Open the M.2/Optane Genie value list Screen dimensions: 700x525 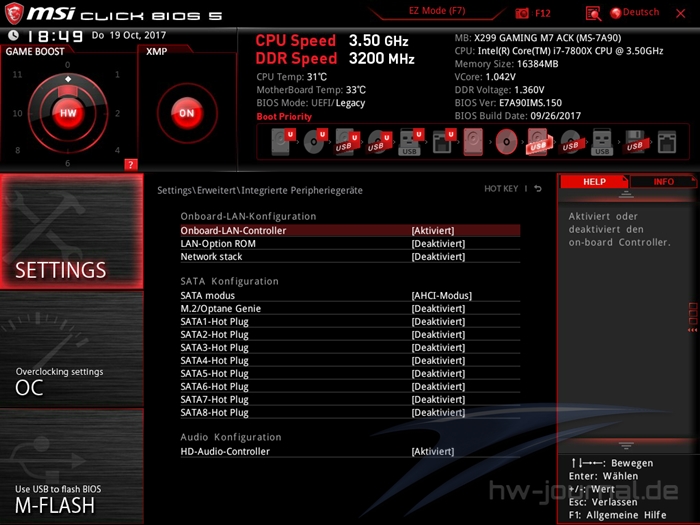438,308
